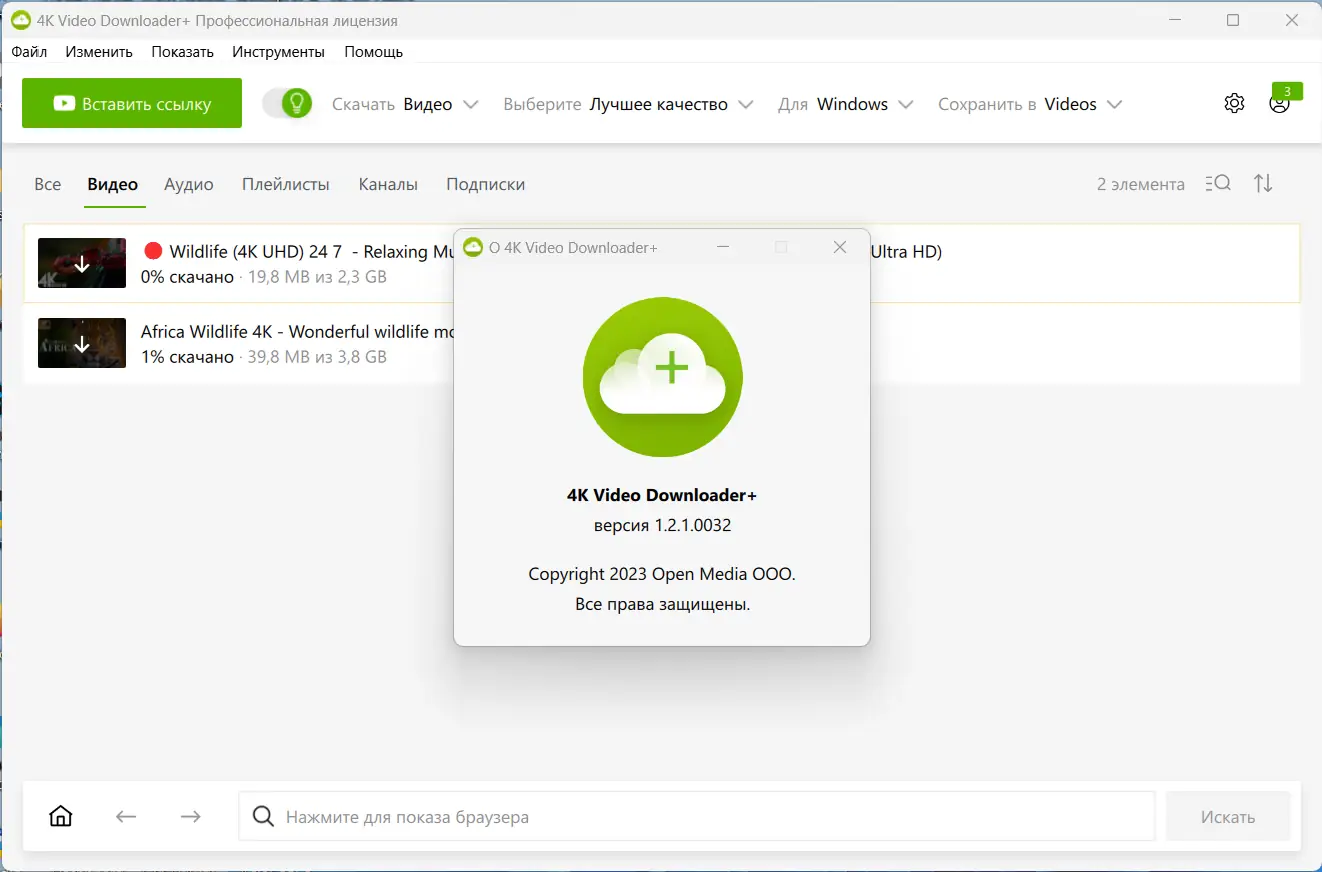This screenshot has height=872, width=1322.
Task: Click the magnifier icon in browser field
Action: tap(263, 817)
